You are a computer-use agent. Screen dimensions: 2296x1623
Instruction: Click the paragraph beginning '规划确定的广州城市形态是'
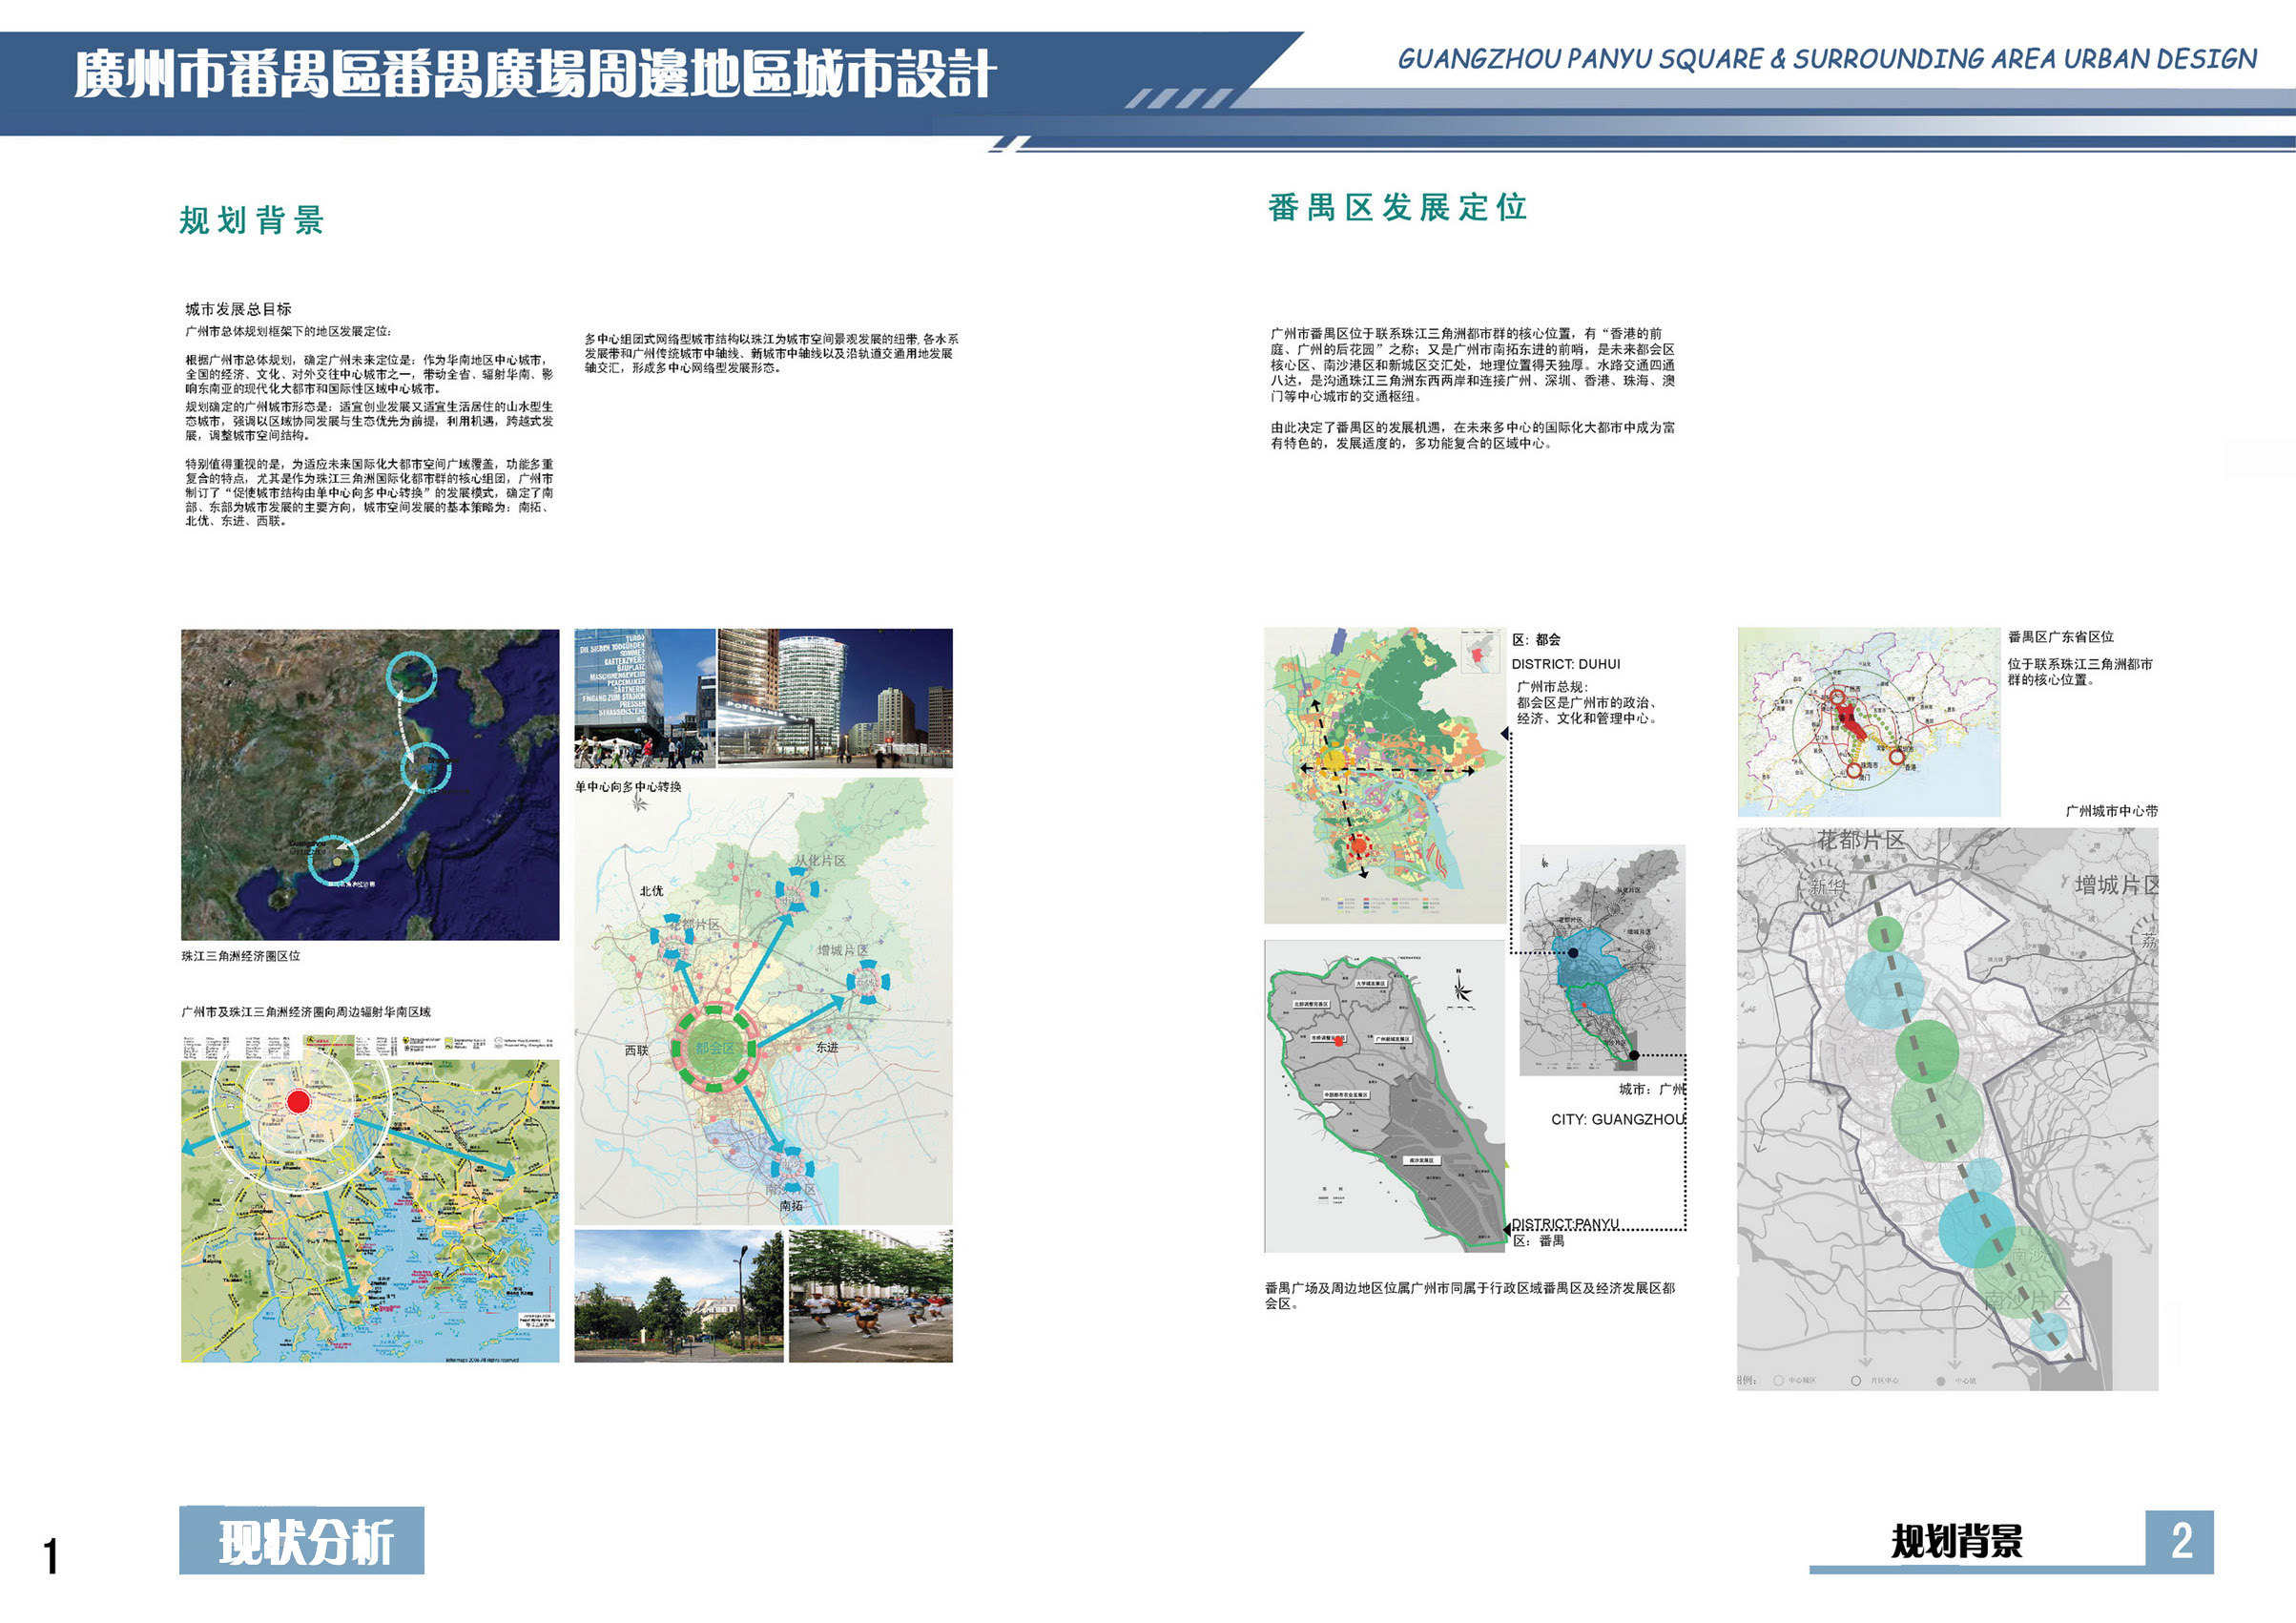click(369, 421)
